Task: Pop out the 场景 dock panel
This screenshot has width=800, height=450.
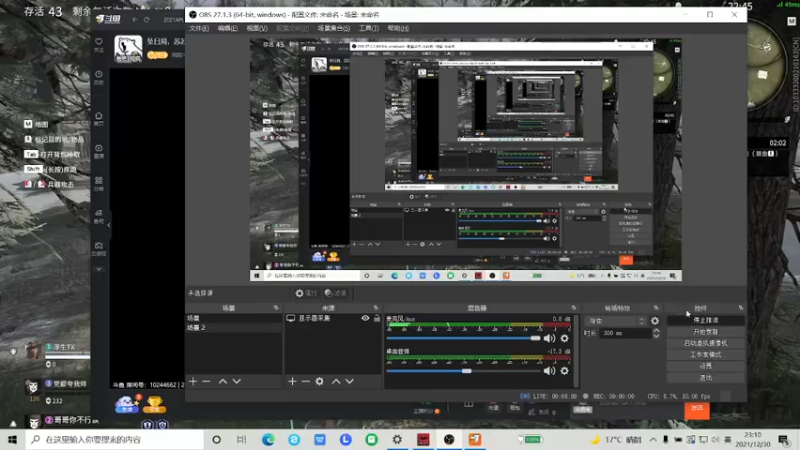Action: pyautogui.click(x=276, y=308)
